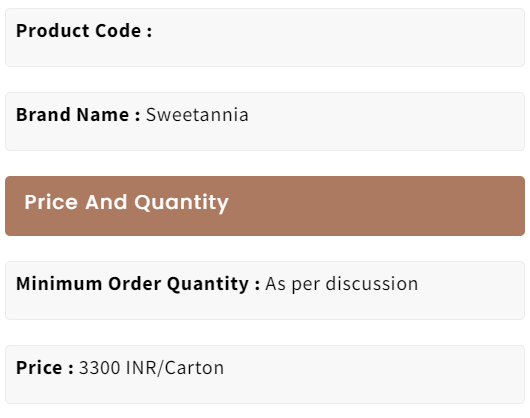Click the Minimum Order Quantity label
The height and width of the screenshot is (418, 530).
click(138, 284)
